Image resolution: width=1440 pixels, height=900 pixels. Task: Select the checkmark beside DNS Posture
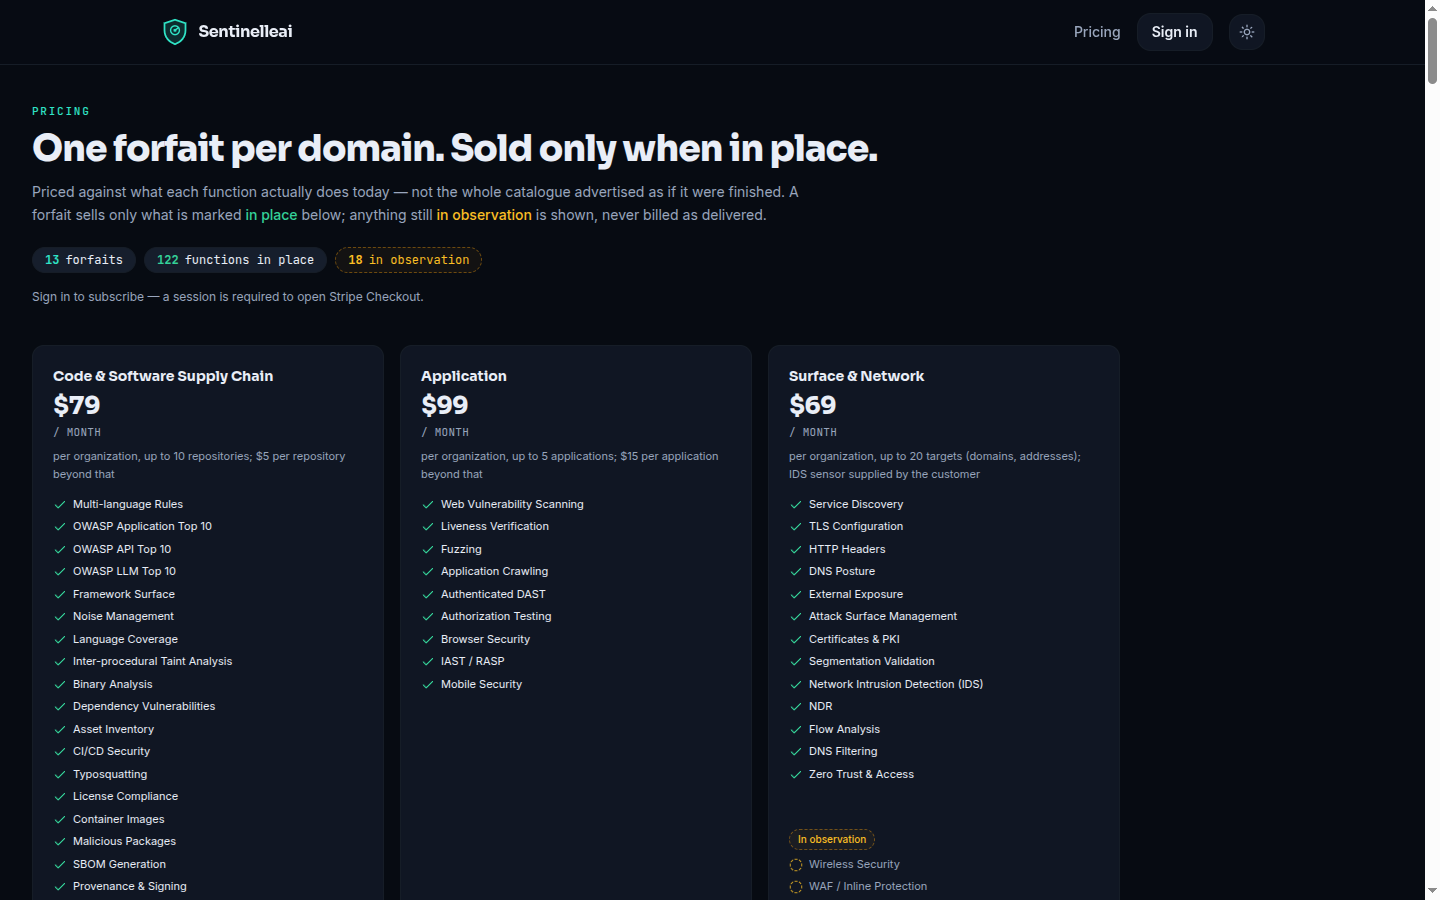point(796,572)
